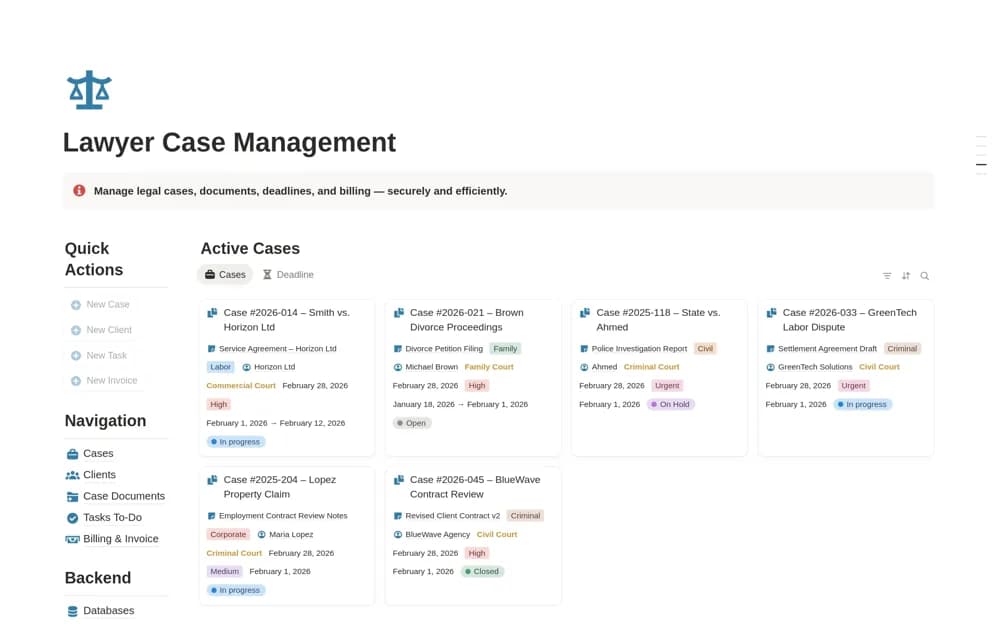Click the Open status badge
The image size is (1000, 624).
pyautogui.click(x=412, y=423)
